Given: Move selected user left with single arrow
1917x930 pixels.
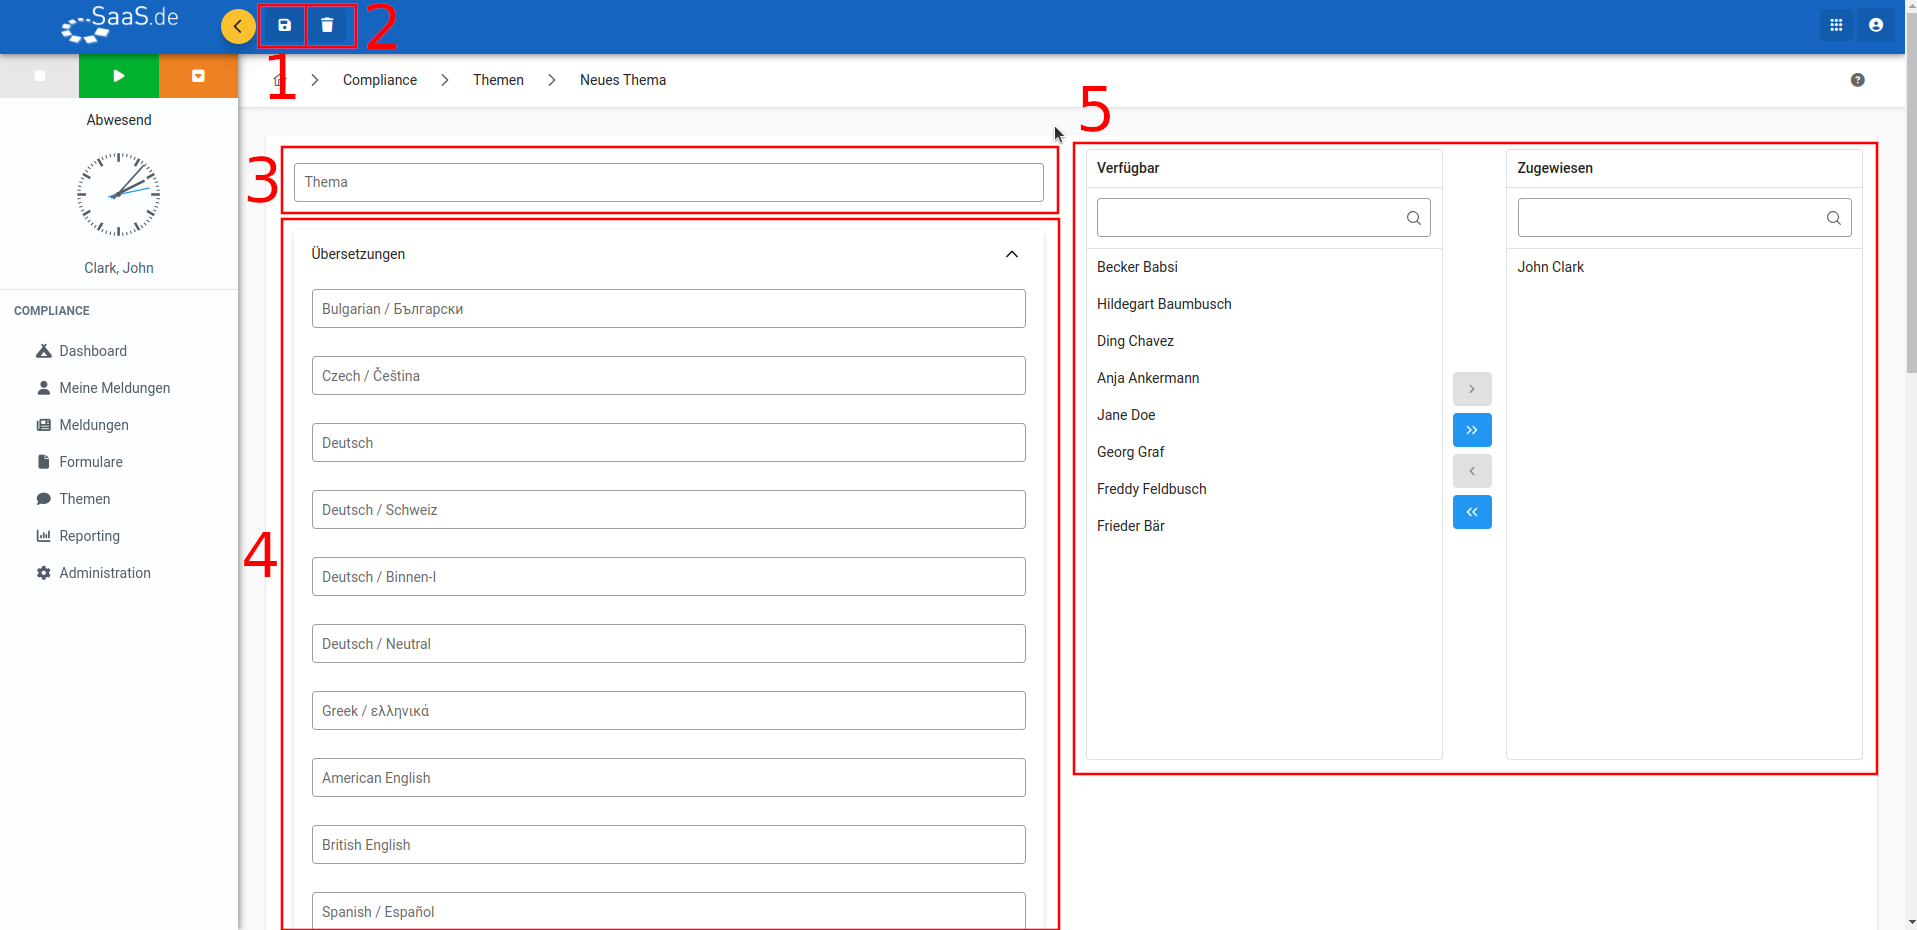Looking at the screenshot, I should (x=1472, y=471).
